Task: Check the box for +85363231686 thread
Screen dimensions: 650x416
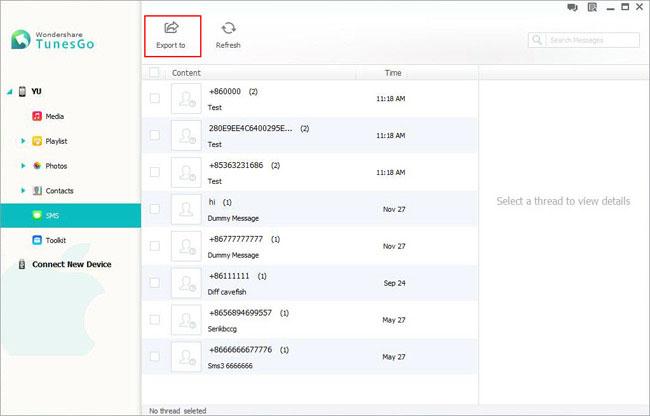Action: coord(155,172)
